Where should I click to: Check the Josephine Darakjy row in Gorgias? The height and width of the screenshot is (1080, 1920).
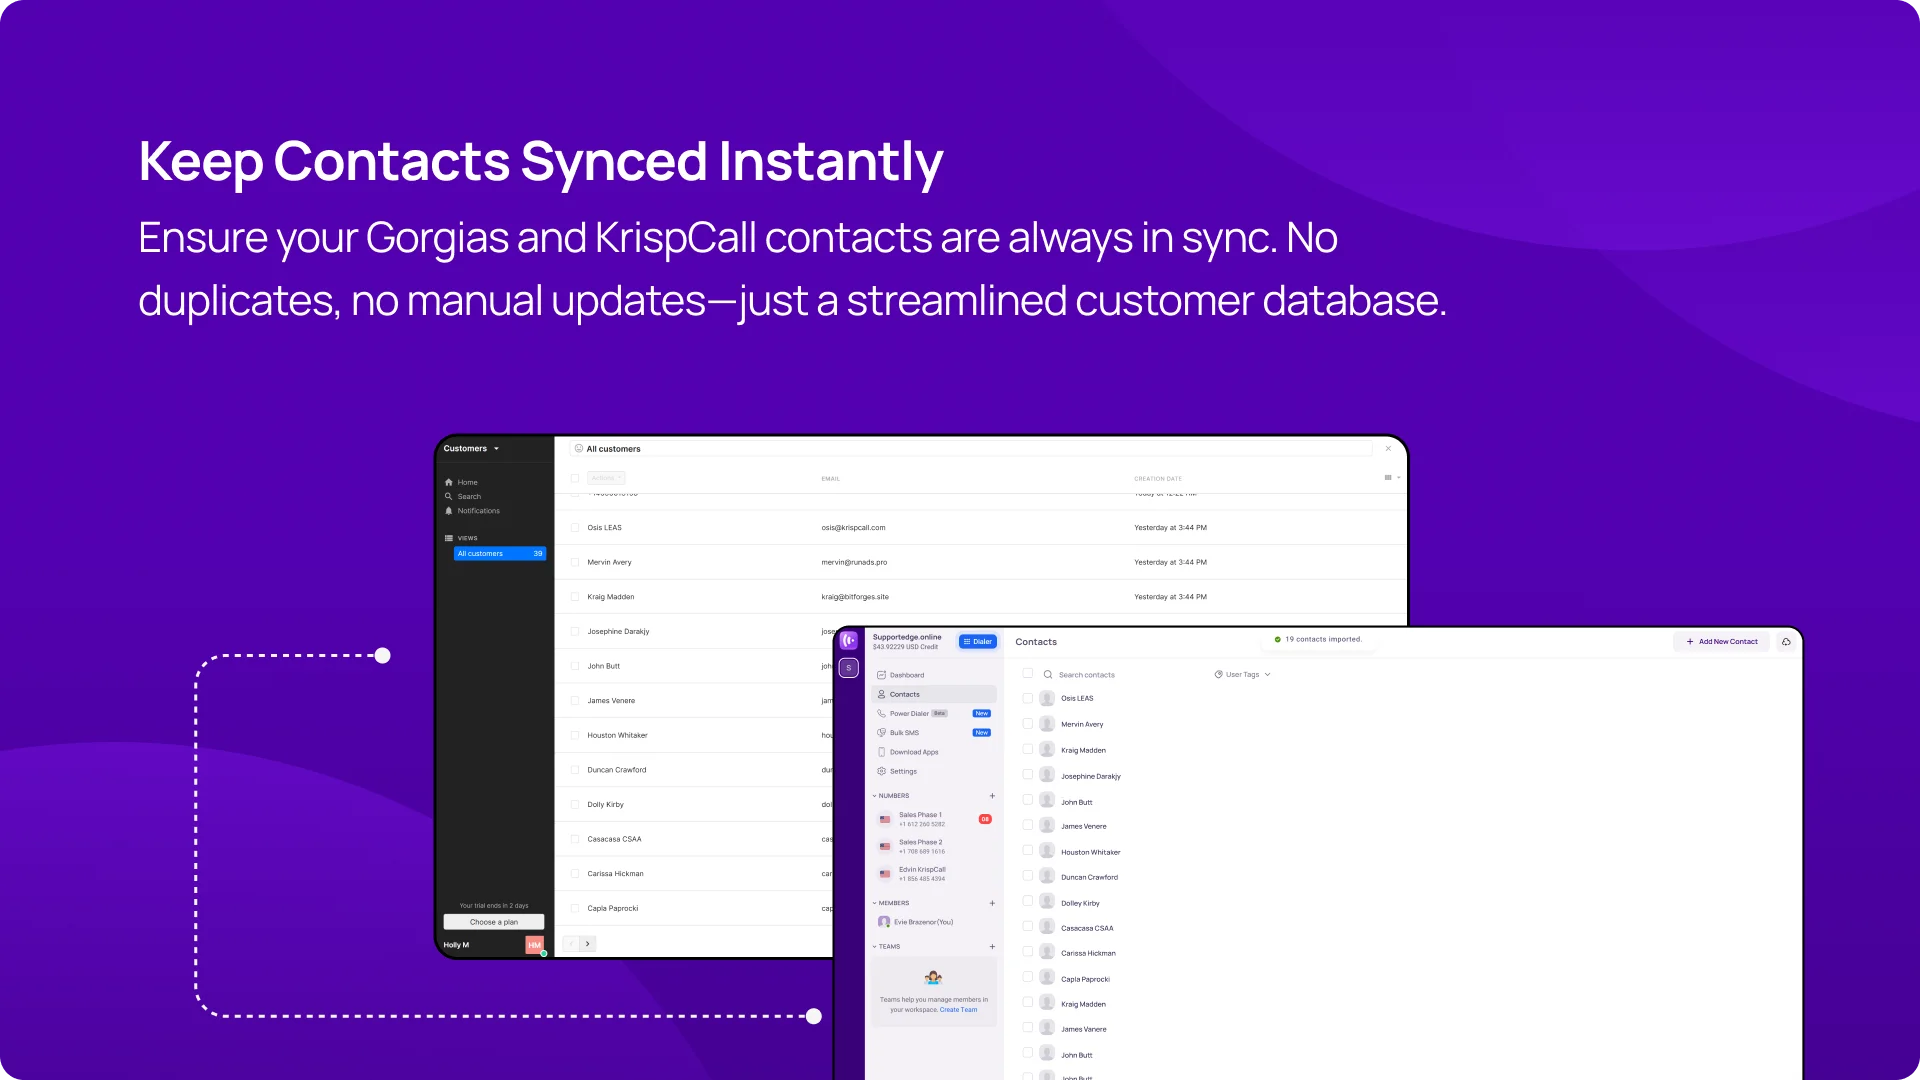click(575, 632)
